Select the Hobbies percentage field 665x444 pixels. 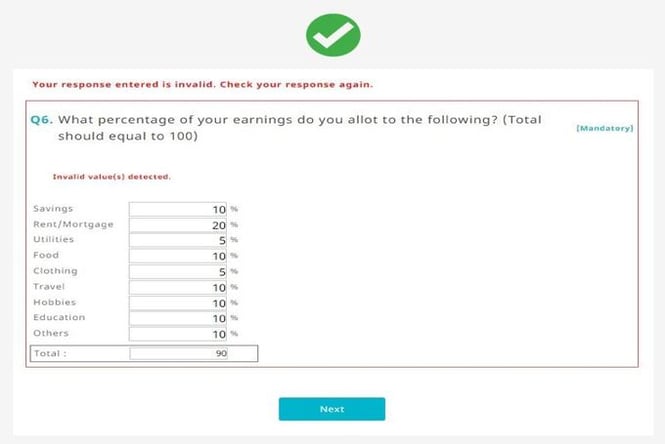point(178,303)
